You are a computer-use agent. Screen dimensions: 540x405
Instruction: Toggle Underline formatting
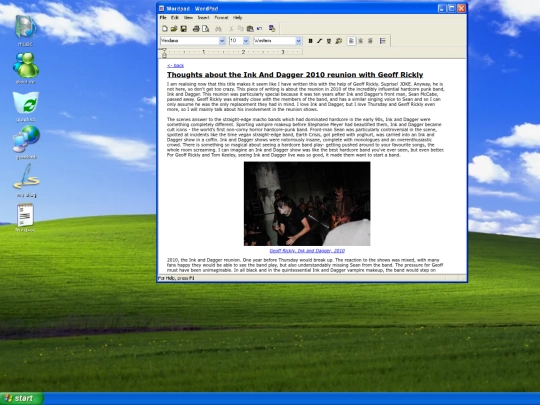329,41
